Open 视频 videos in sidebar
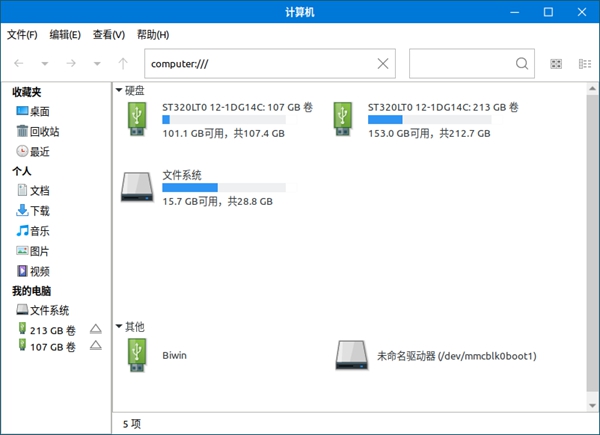Screen dimensions: 600x435 tap(33, 271)
